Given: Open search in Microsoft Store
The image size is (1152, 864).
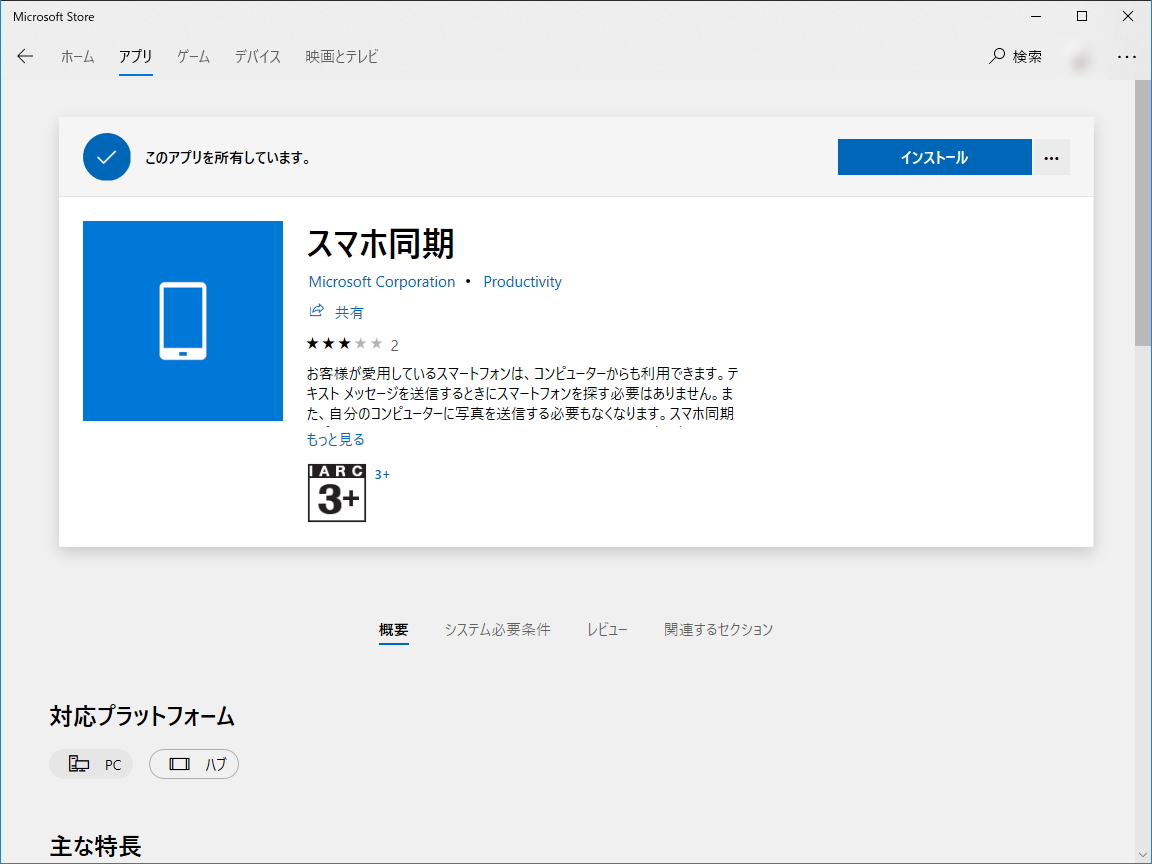Looking at the screenshot, I should click(1015, 57).
